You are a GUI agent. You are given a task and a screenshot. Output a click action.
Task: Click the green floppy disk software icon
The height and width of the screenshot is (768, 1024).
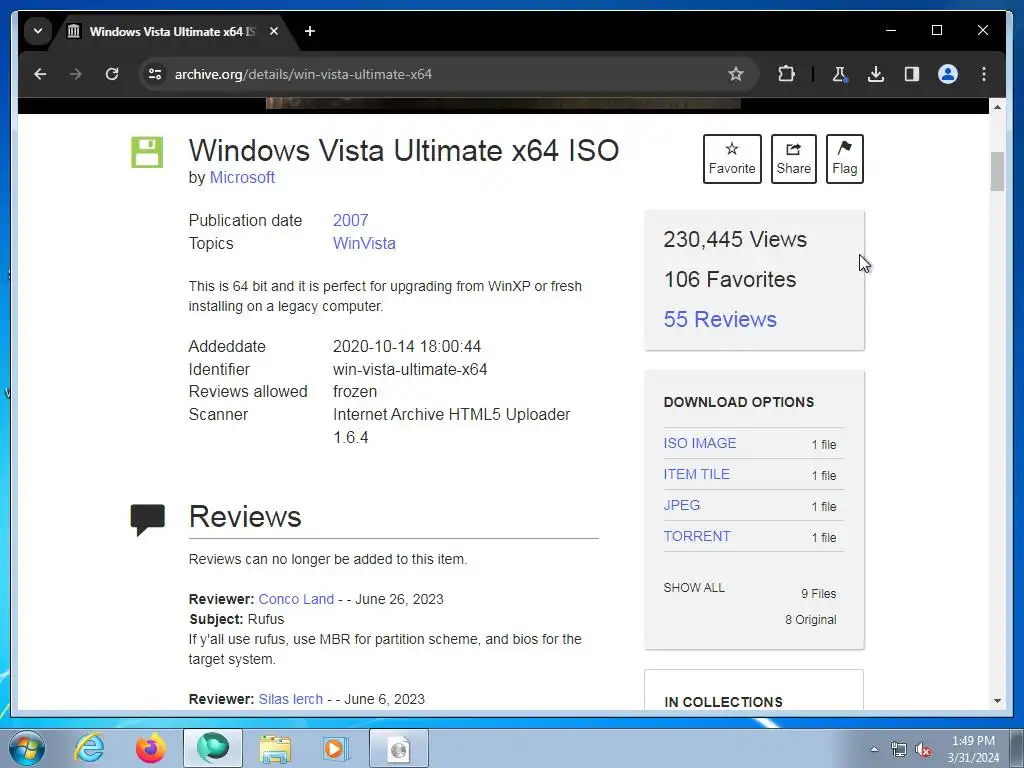(148, 152)
